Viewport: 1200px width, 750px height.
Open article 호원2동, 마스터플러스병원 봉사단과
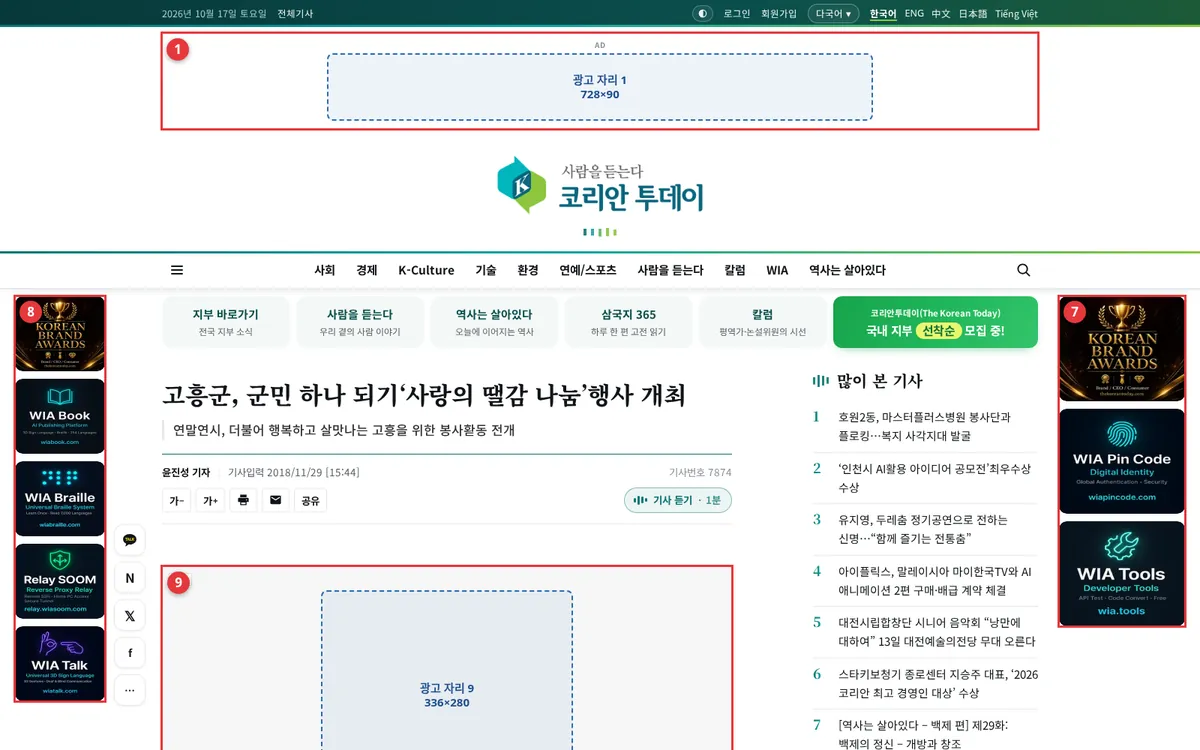click(x=925, y=426)
